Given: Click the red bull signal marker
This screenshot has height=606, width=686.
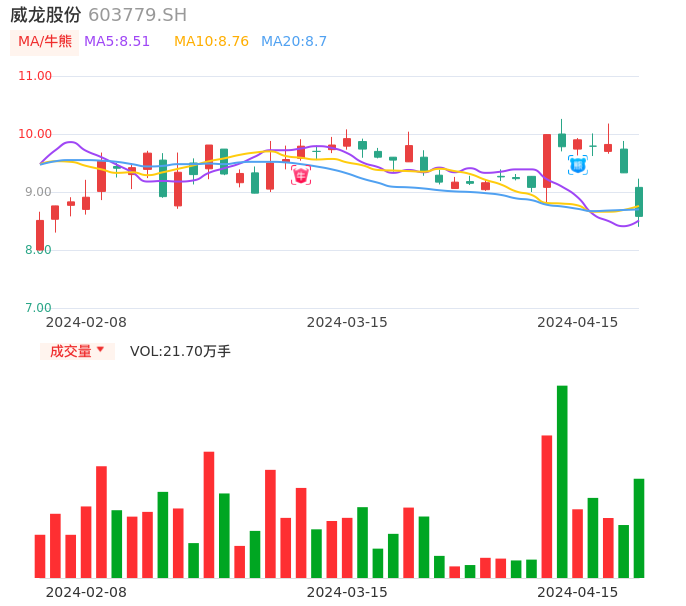Looking at the screenshot, I should point(301,176).
